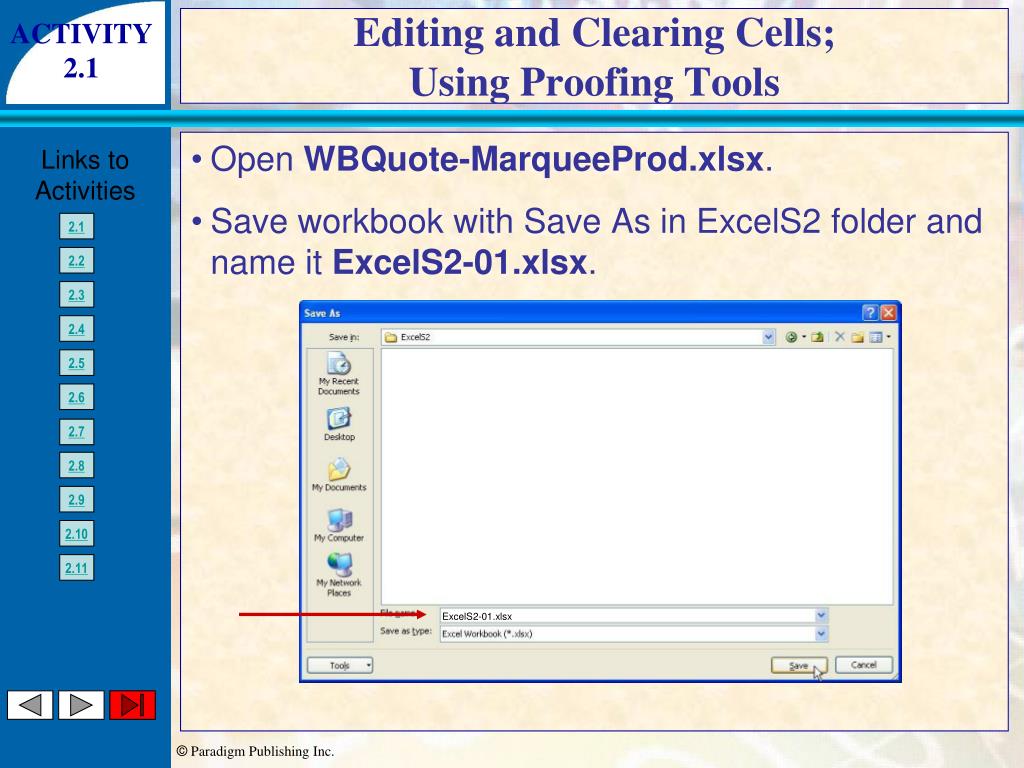Screen dimensions: 1024x768
Task: Open activity link 2.3
Action: tap(76, 295)
